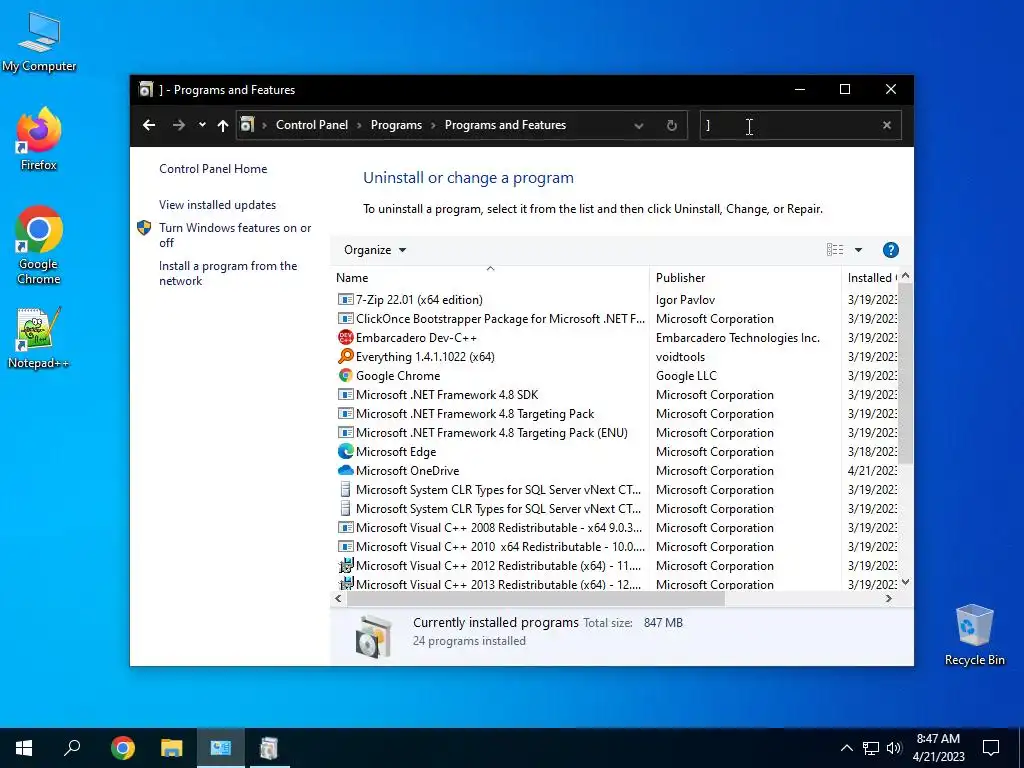This screenshot has width=1024, height=768.
Task: Click horizontal scrollbar left arrow
Action: click(338, 598)
